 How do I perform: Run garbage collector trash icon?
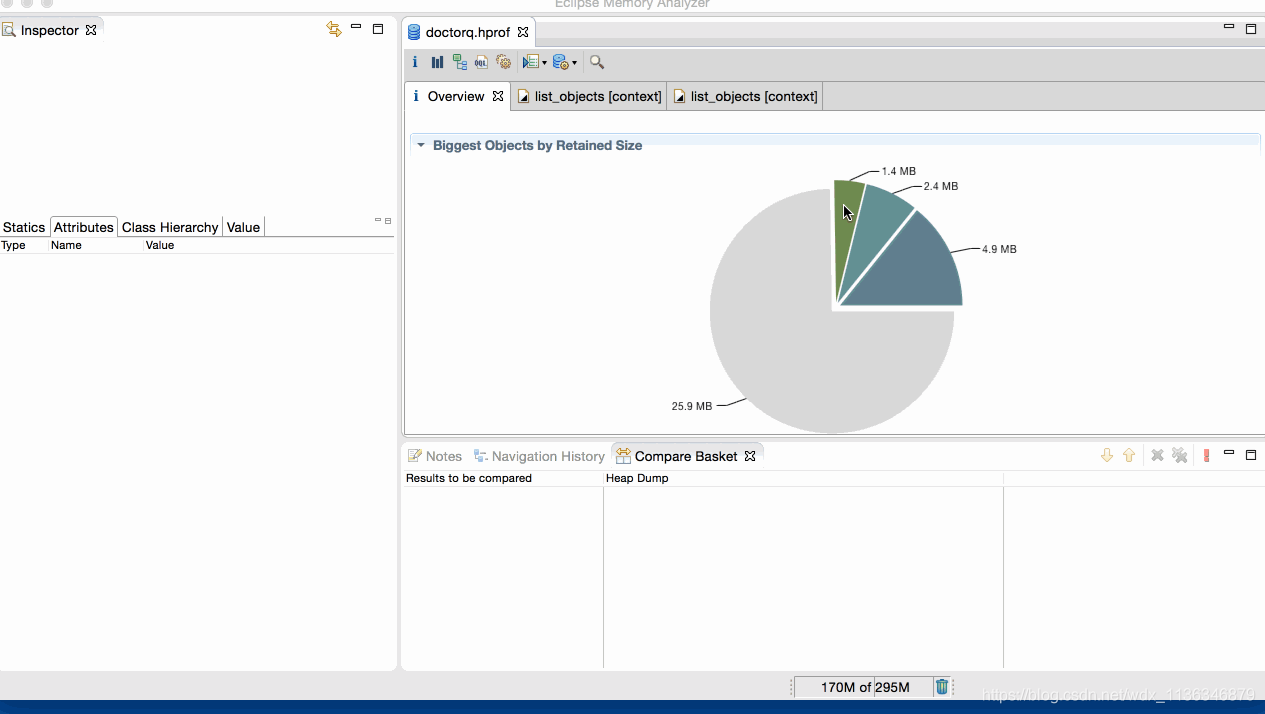tap(942, 687)
